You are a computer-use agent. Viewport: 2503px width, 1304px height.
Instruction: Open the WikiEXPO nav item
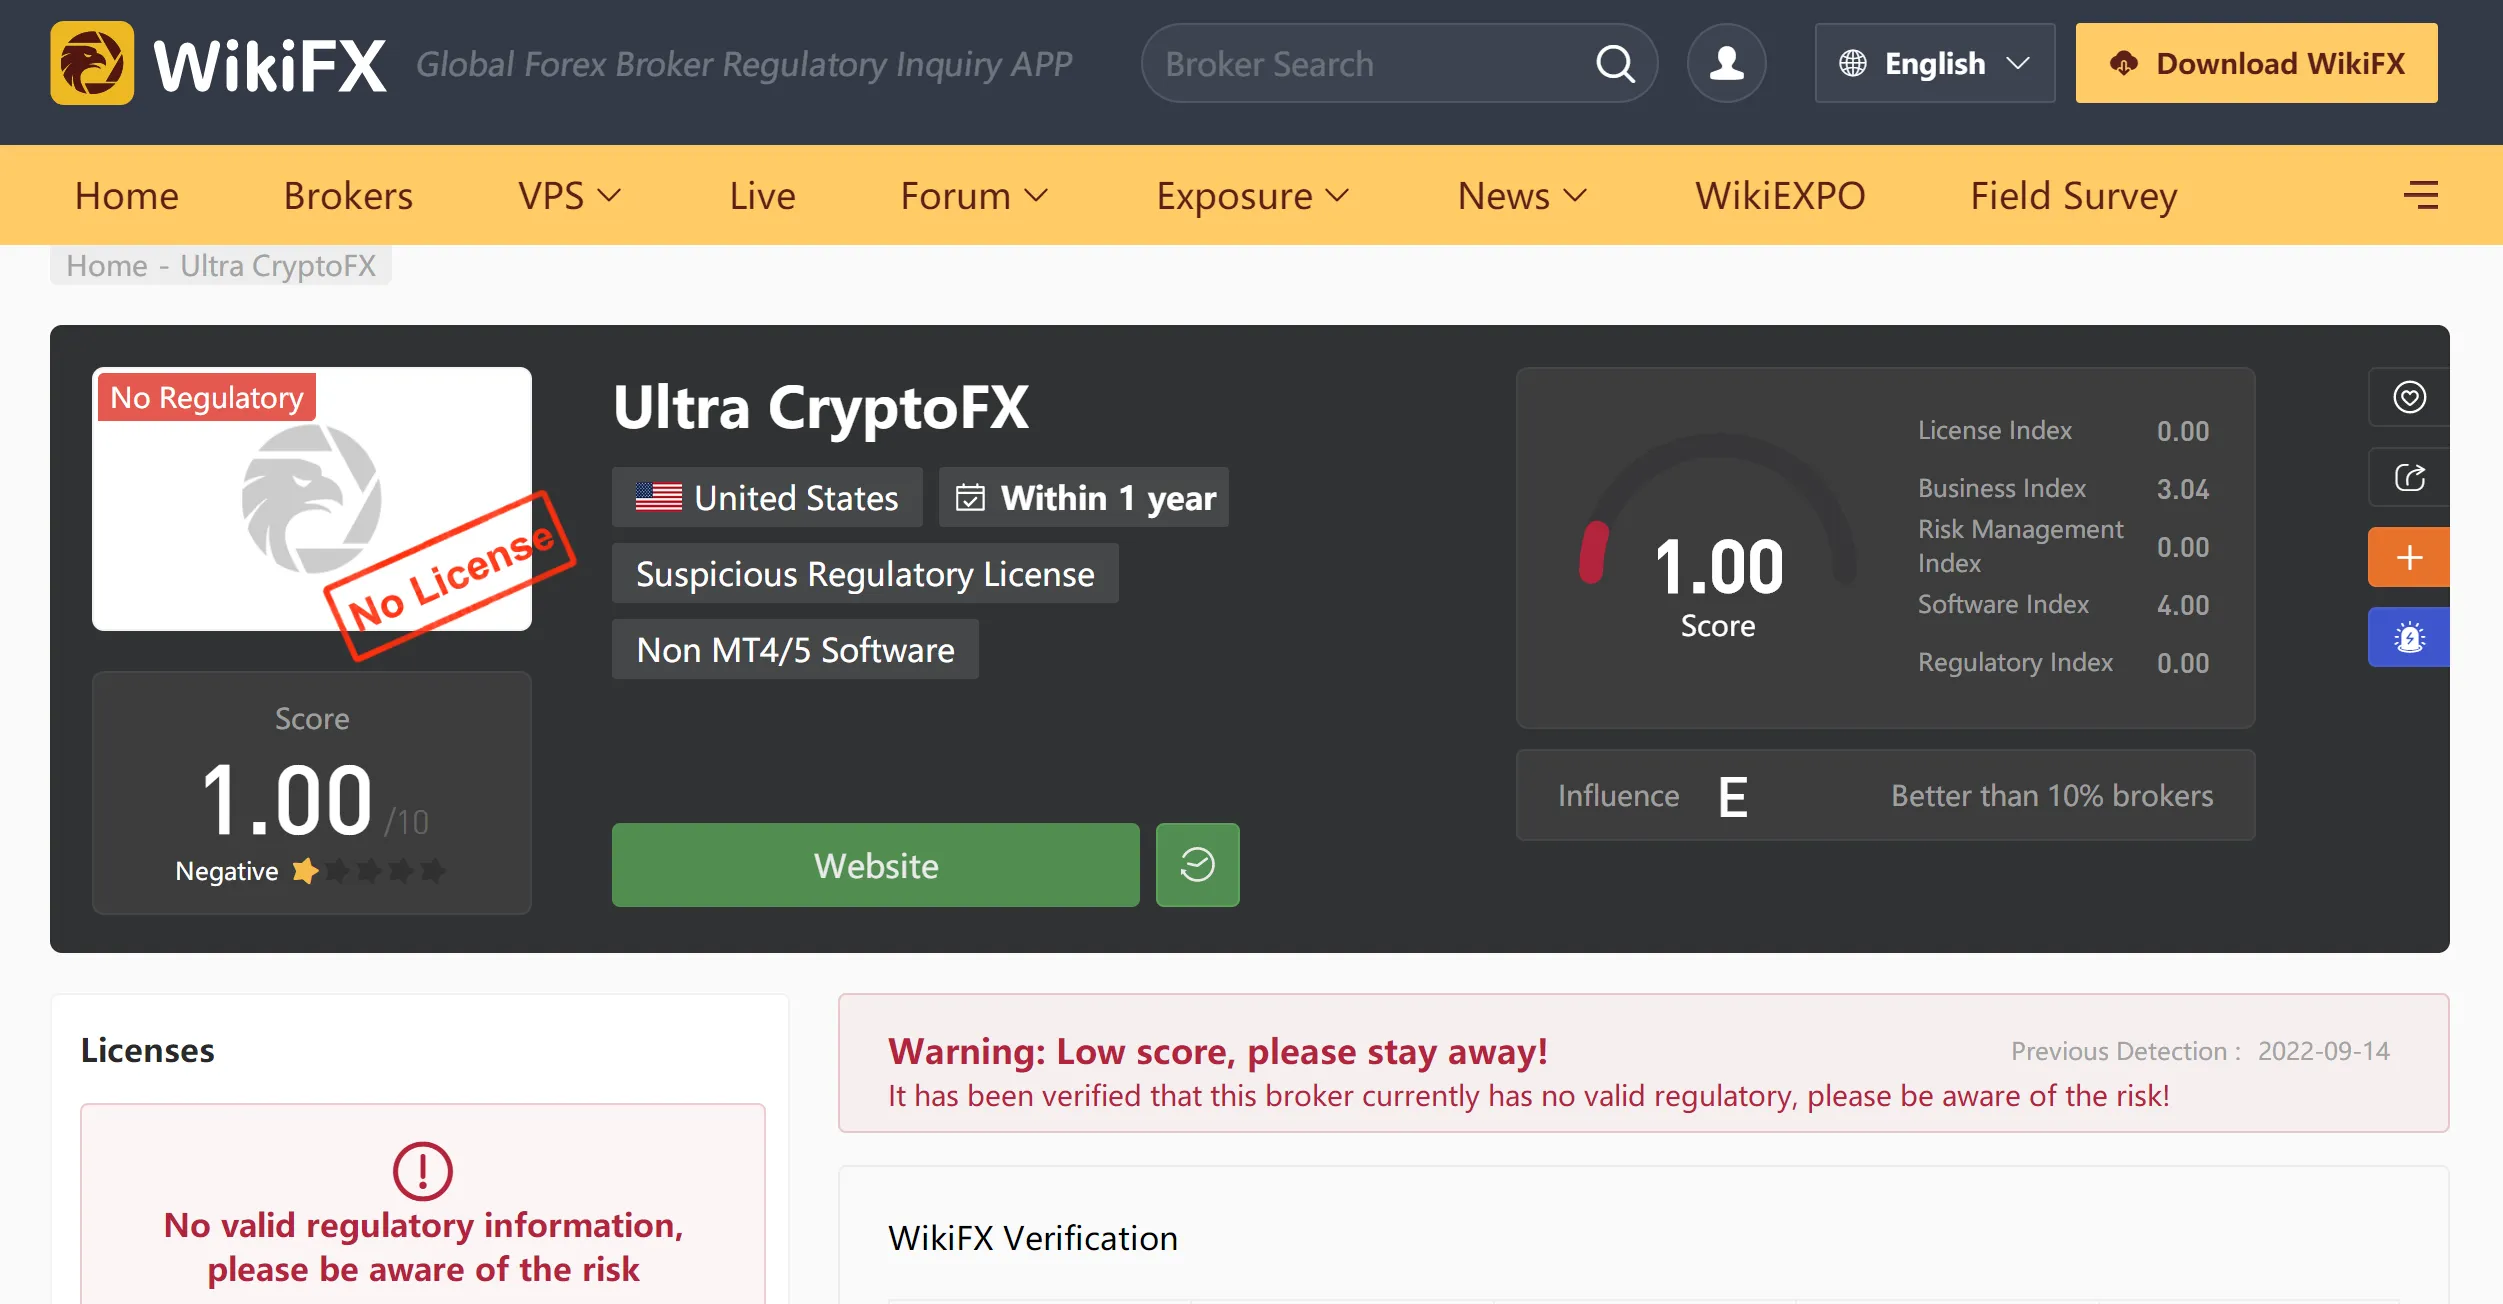tap(1780, 196)
